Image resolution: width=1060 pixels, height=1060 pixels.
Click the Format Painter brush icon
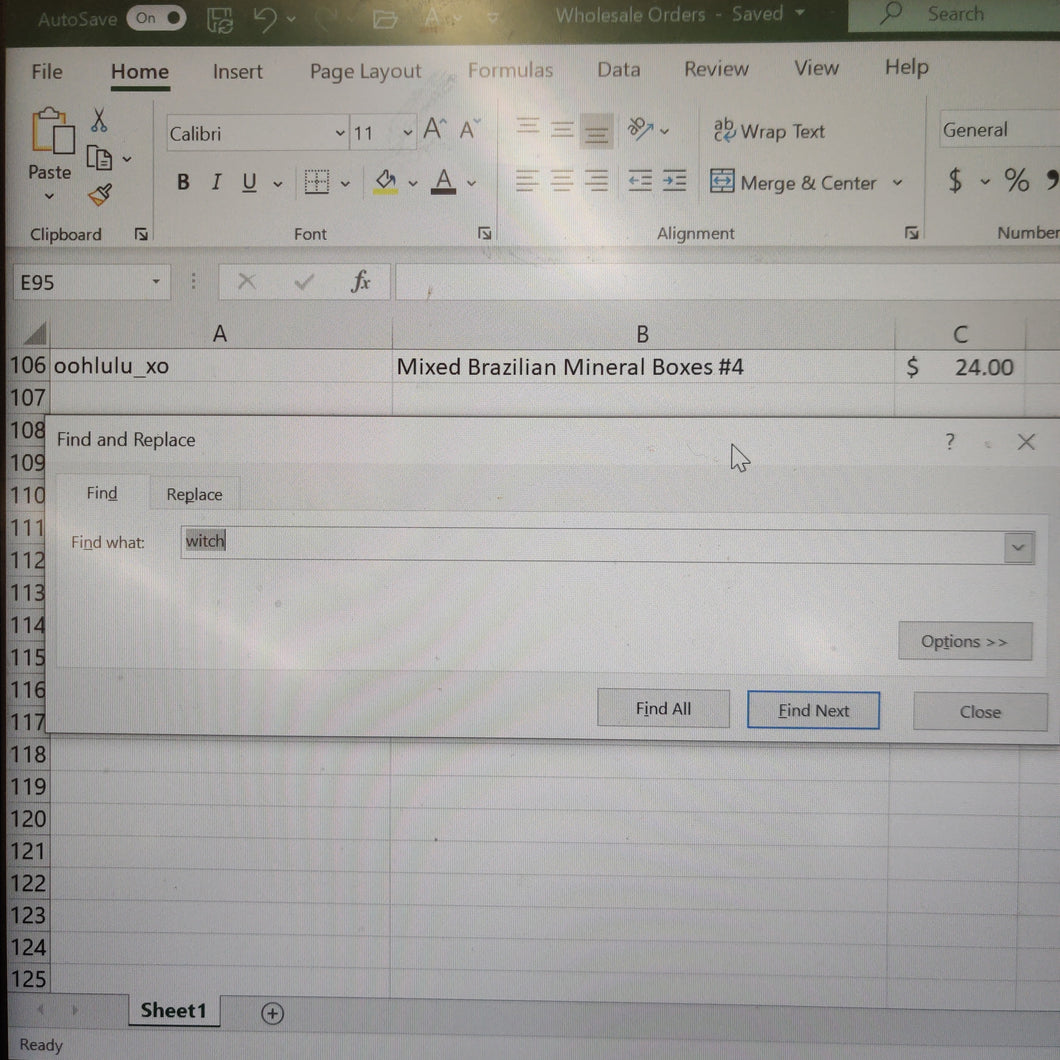(x=99, y=195)
